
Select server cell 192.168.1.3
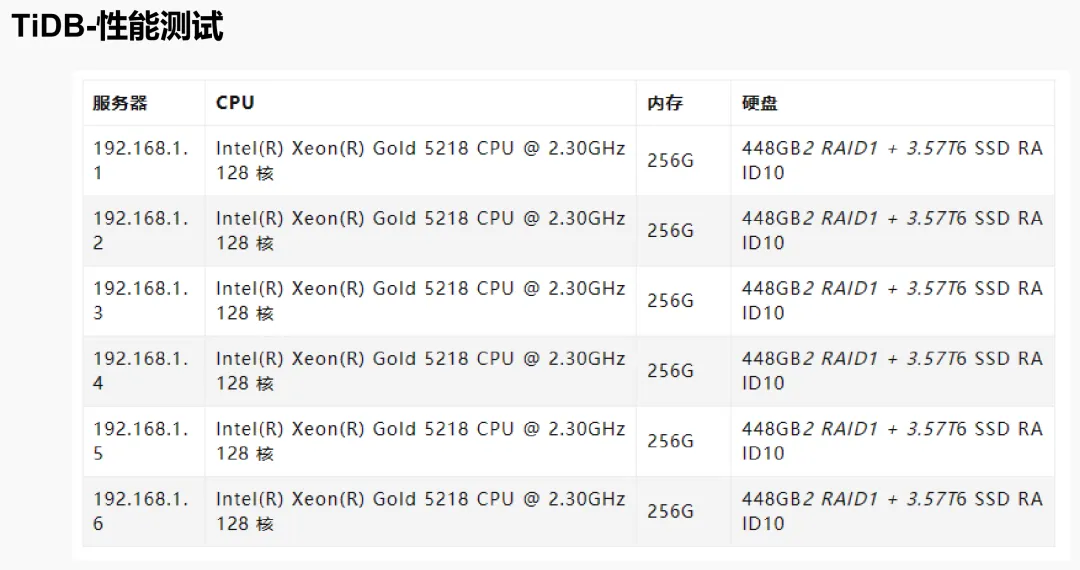(144, 301)
